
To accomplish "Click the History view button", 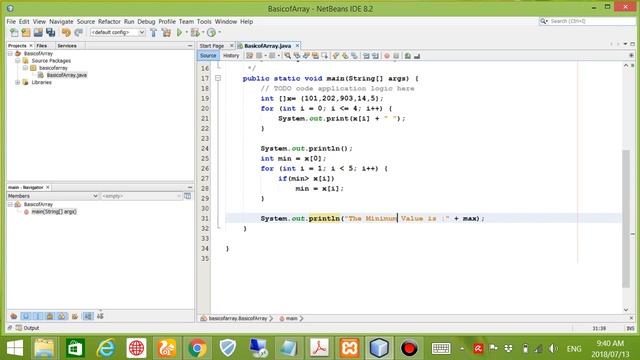I will tap(231, 56).
